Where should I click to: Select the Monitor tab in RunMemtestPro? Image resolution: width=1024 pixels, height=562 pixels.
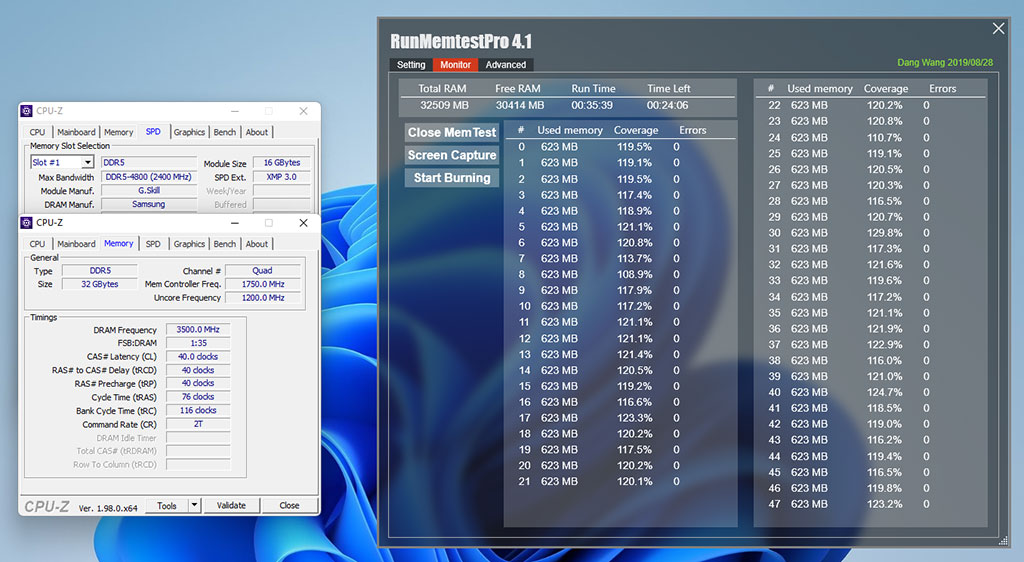[455, 65]
